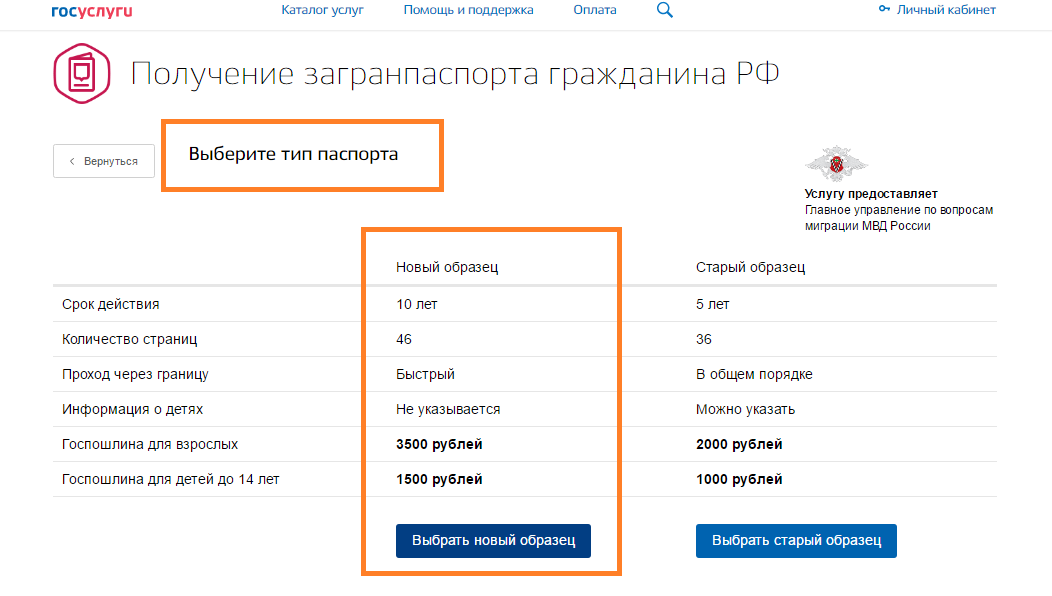1052x596 pixels.
Task: Click the Вернуться button
Action: [104, 161]
